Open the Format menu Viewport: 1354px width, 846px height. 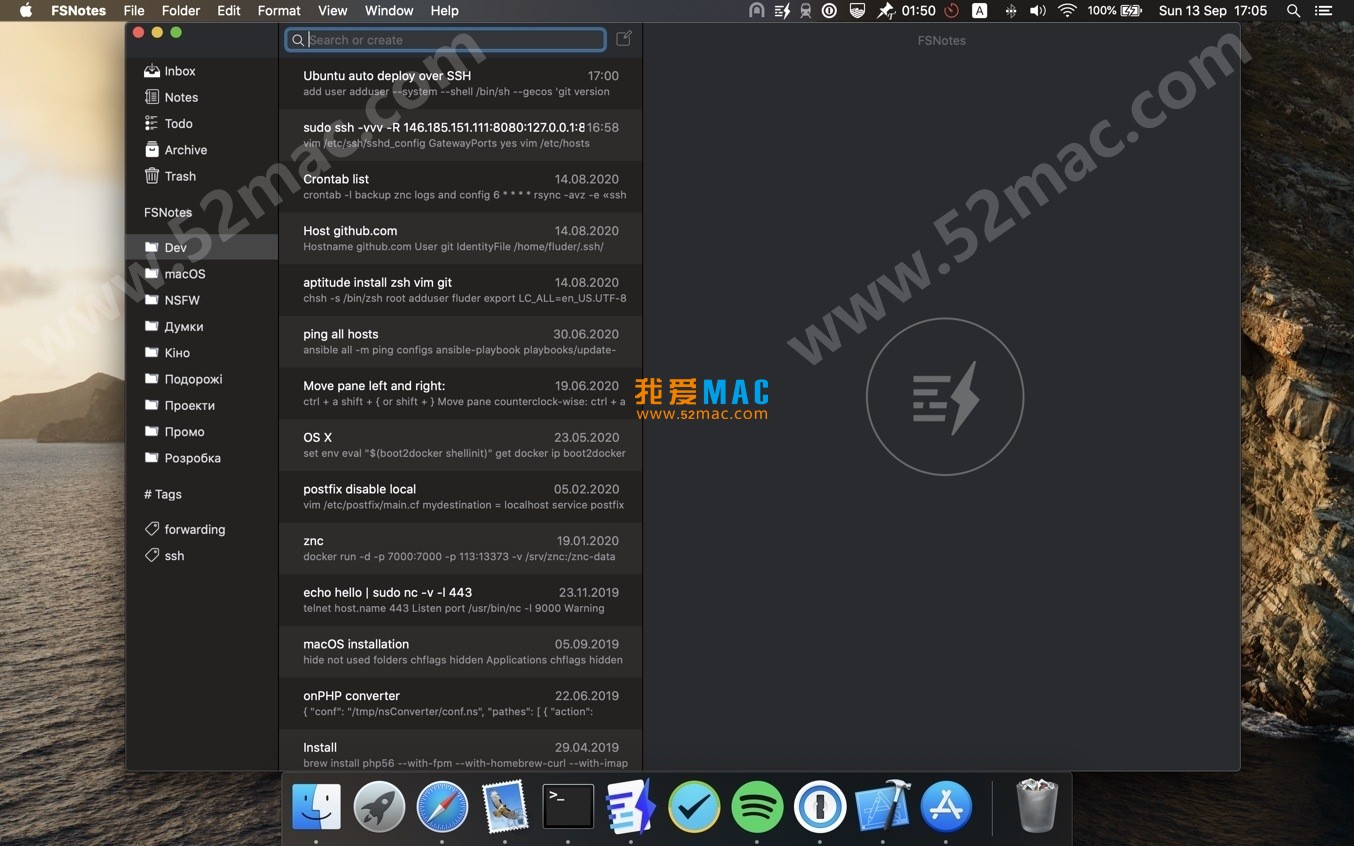(x=279, y=11)
